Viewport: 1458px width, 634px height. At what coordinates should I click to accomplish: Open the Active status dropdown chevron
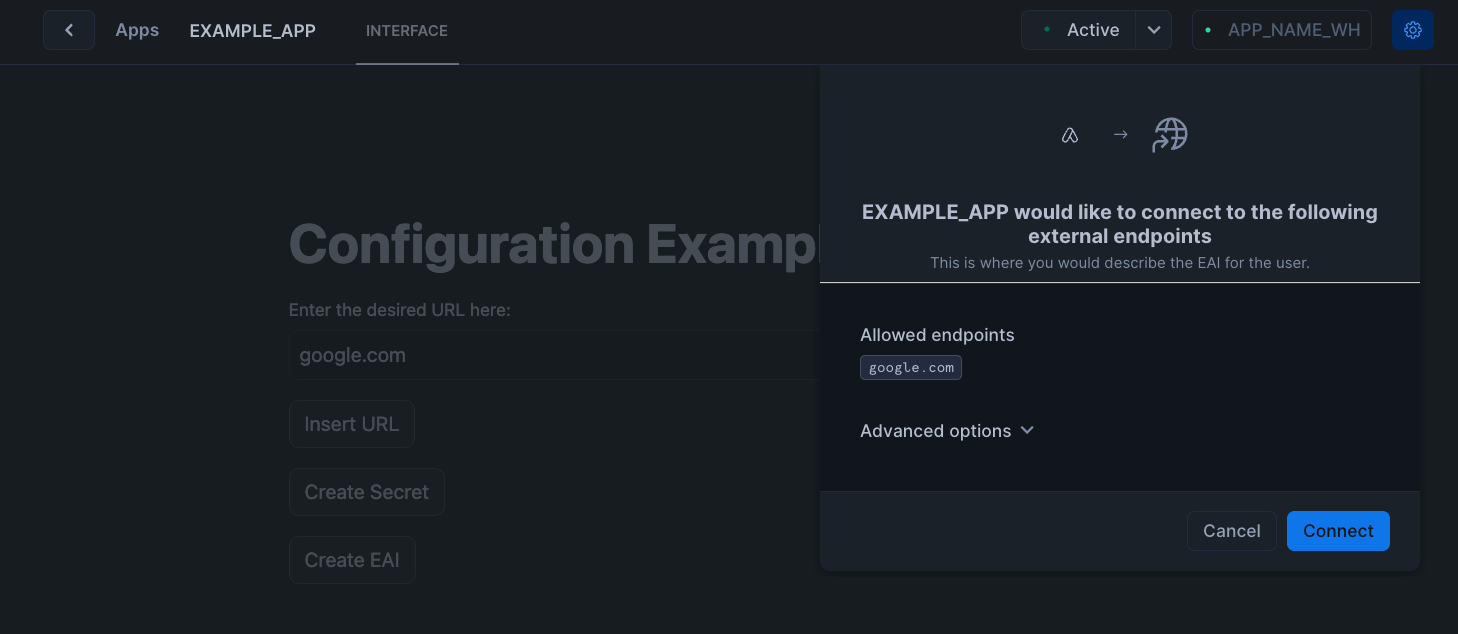1153,30
